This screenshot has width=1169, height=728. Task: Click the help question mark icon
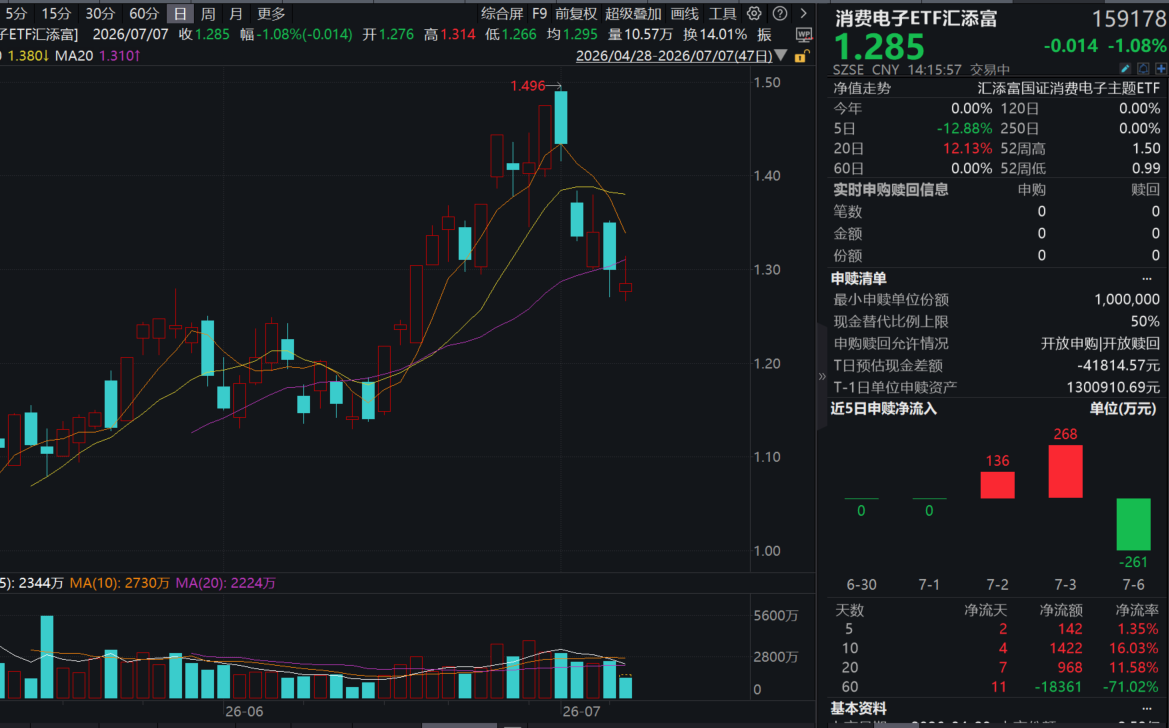pos(780,13)
